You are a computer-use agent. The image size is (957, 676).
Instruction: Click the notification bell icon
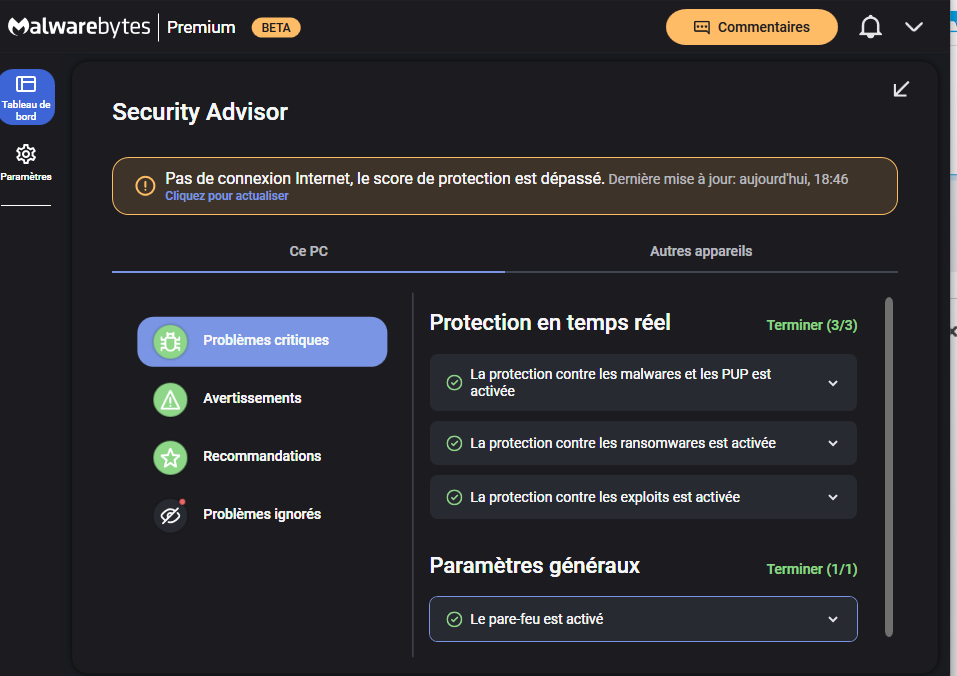870,27
